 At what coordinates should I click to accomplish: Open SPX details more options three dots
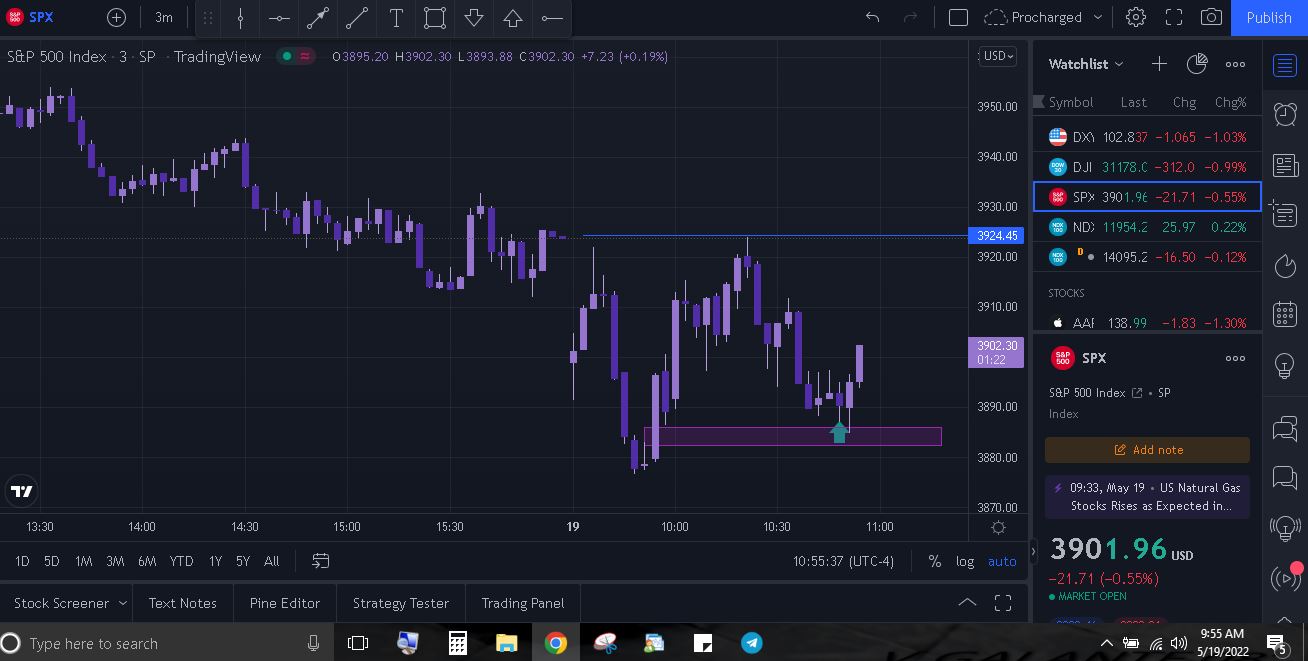[x=1236, y=358]
